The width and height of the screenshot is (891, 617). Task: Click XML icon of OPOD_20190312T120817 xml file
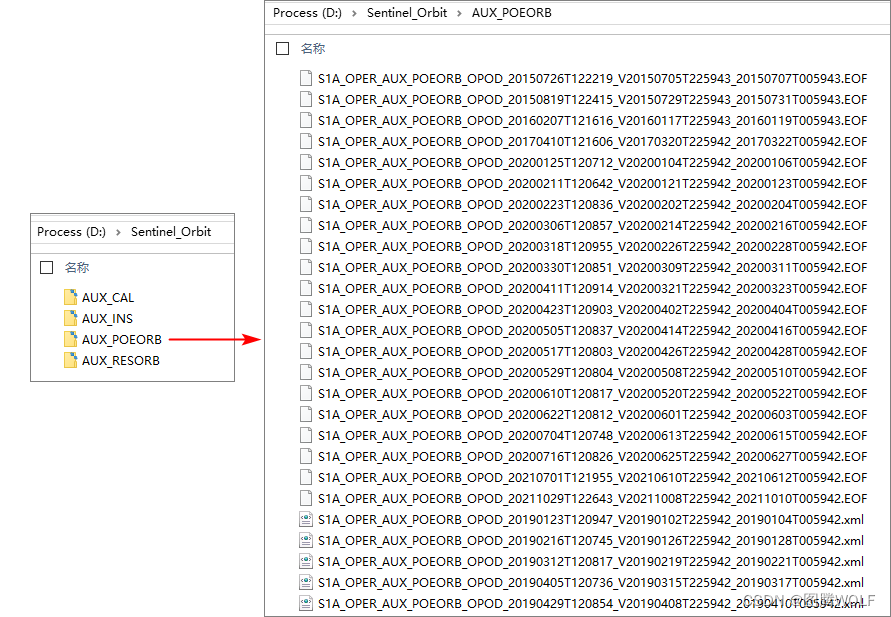coord(306,561)
